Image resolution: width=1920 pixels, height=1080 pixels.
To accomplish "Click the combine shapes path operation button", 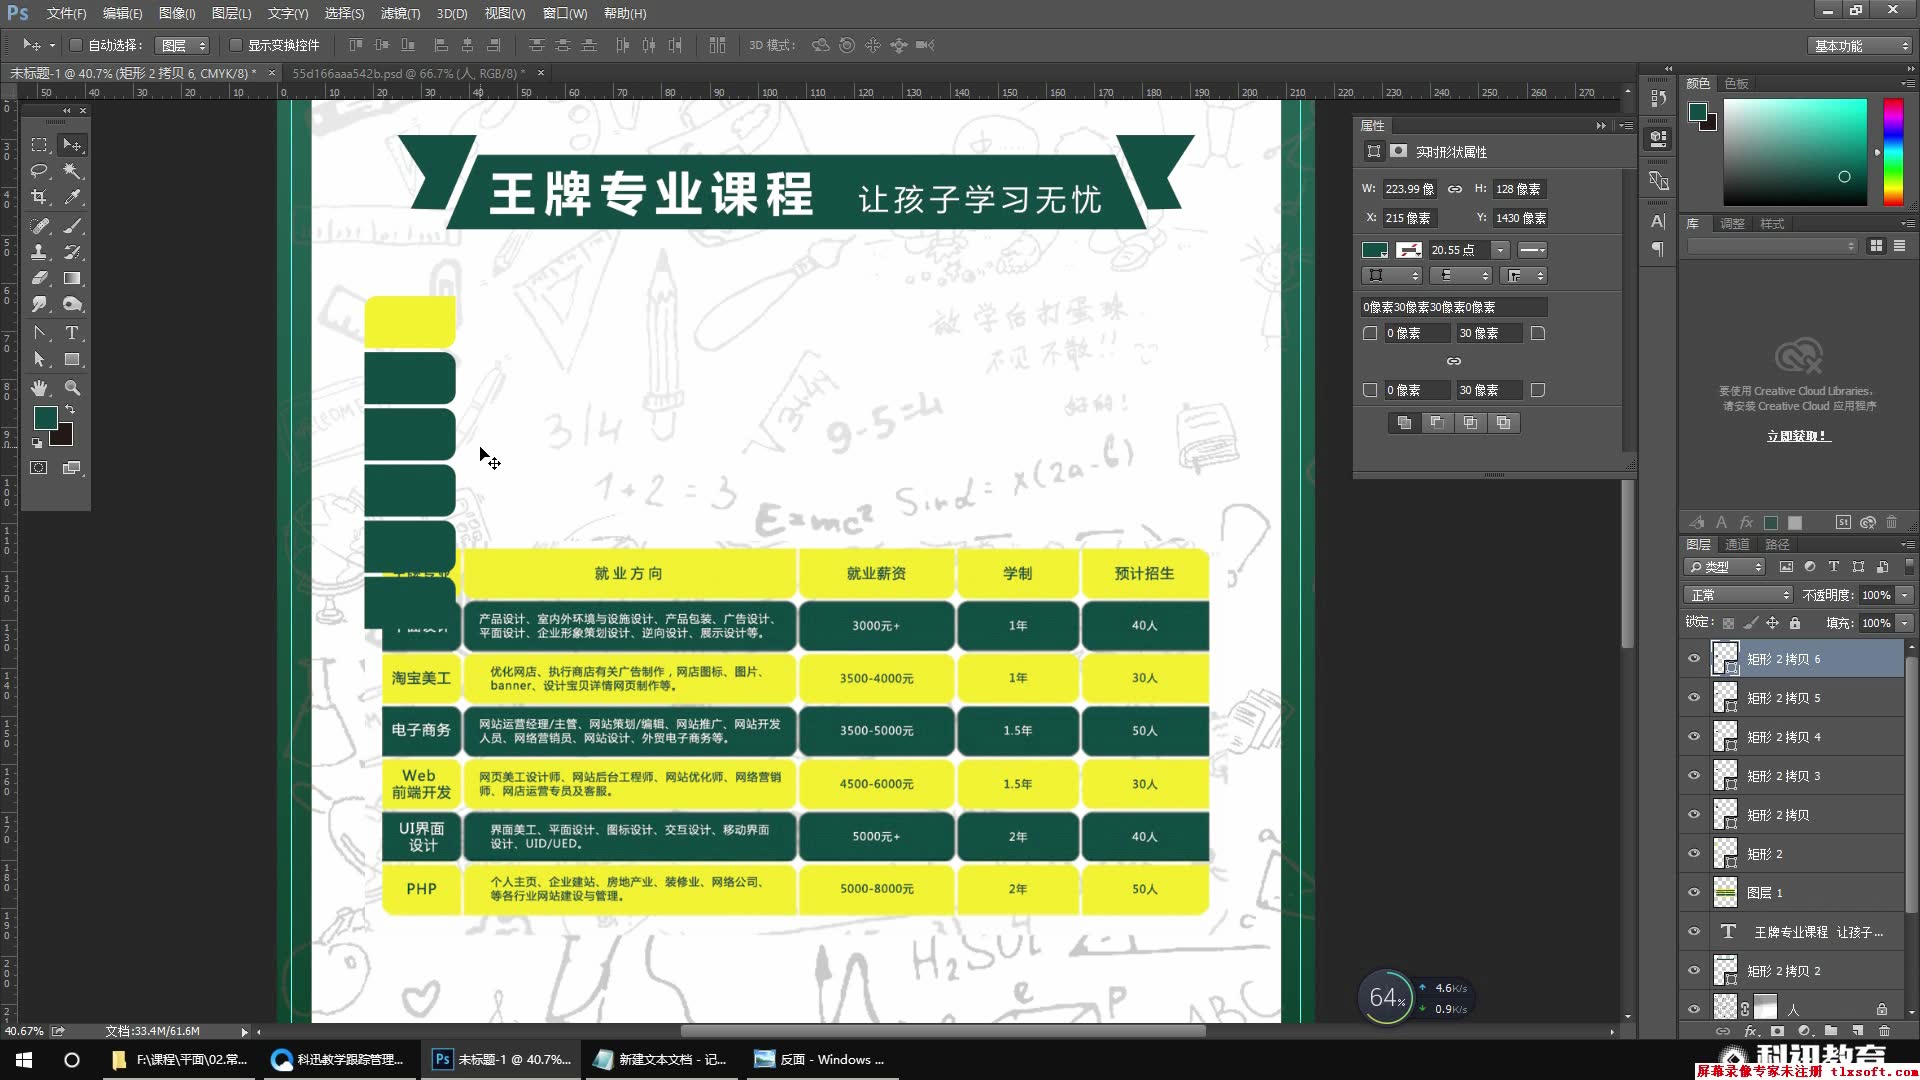I will pos(1404,423).
